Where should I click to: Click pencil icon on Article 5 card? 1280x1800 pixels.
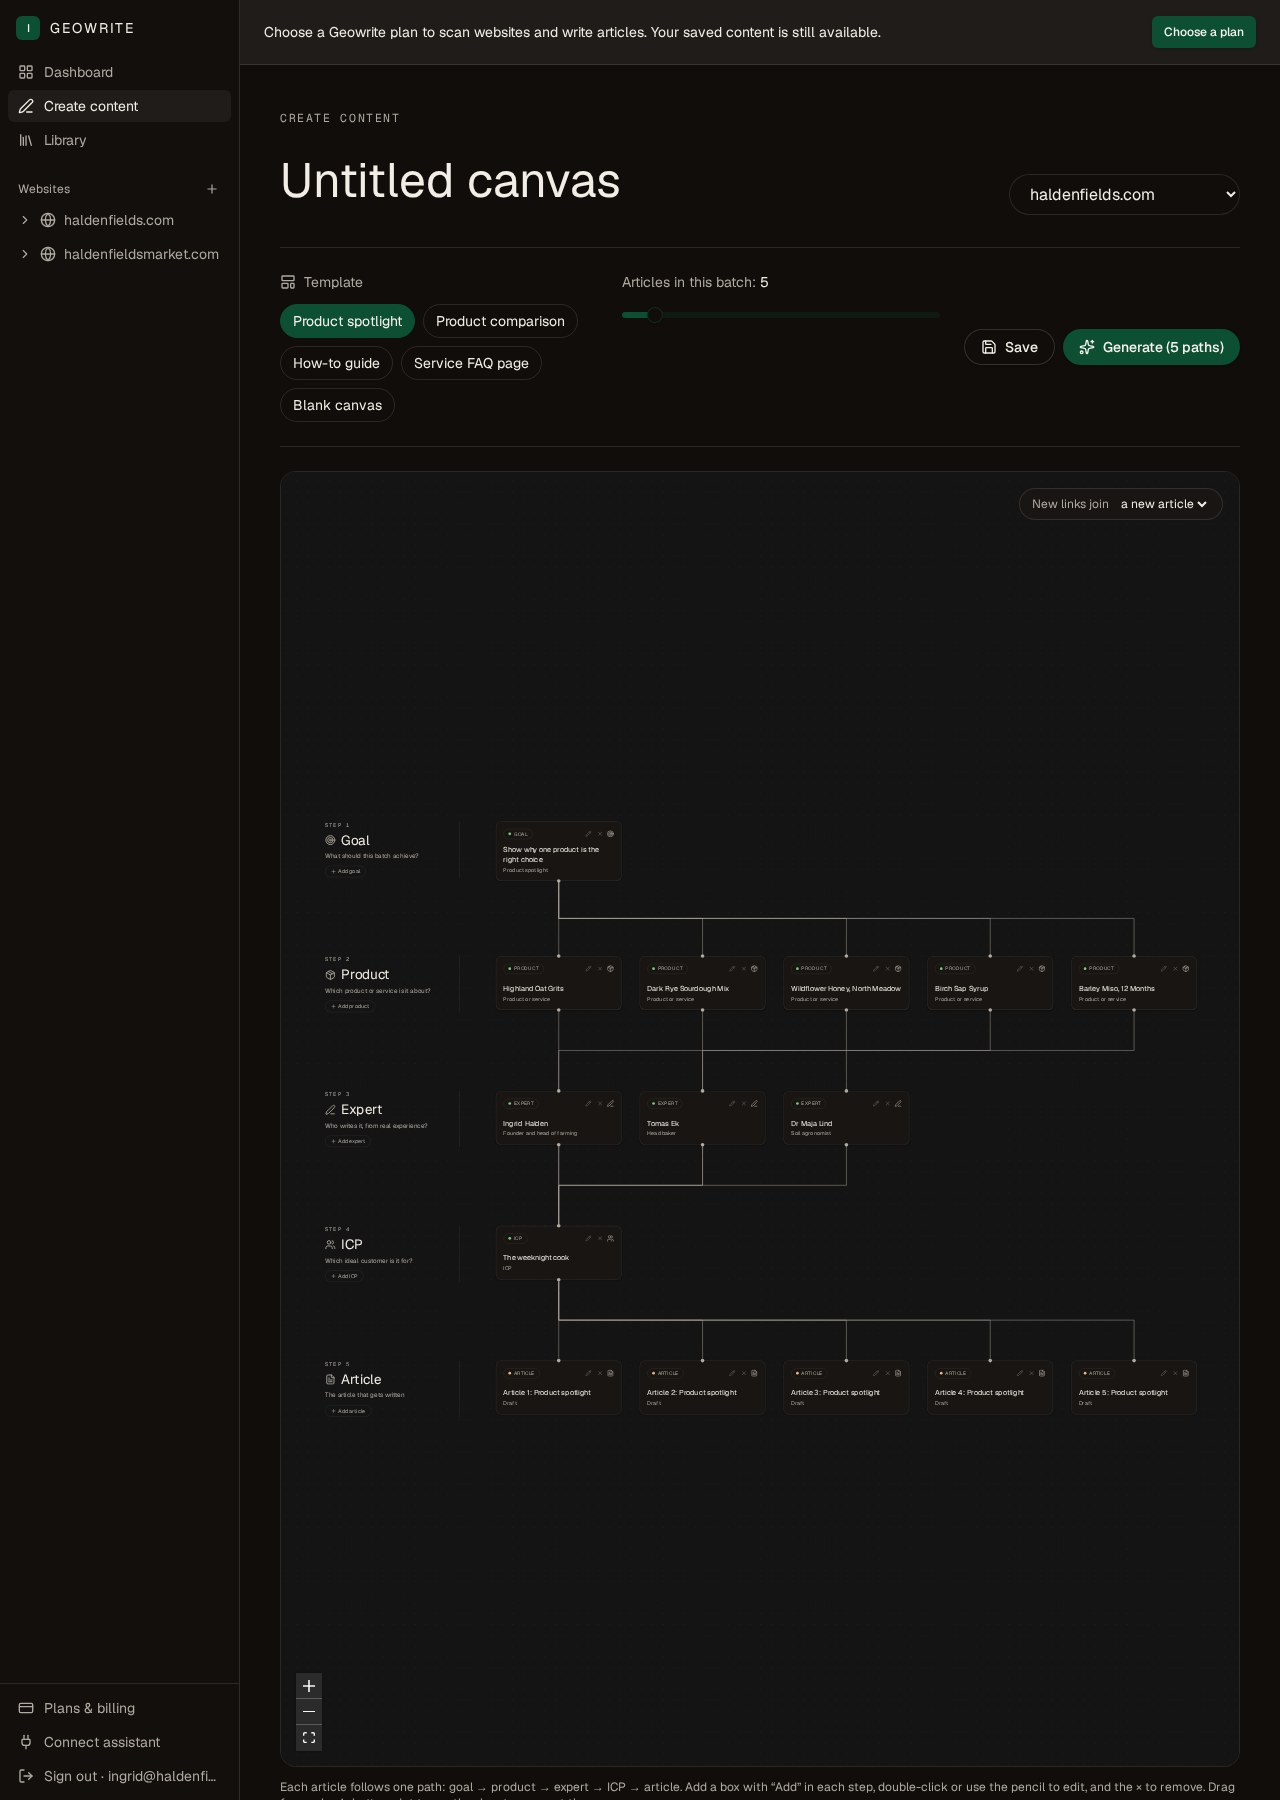click(x=1164, y=1373)
